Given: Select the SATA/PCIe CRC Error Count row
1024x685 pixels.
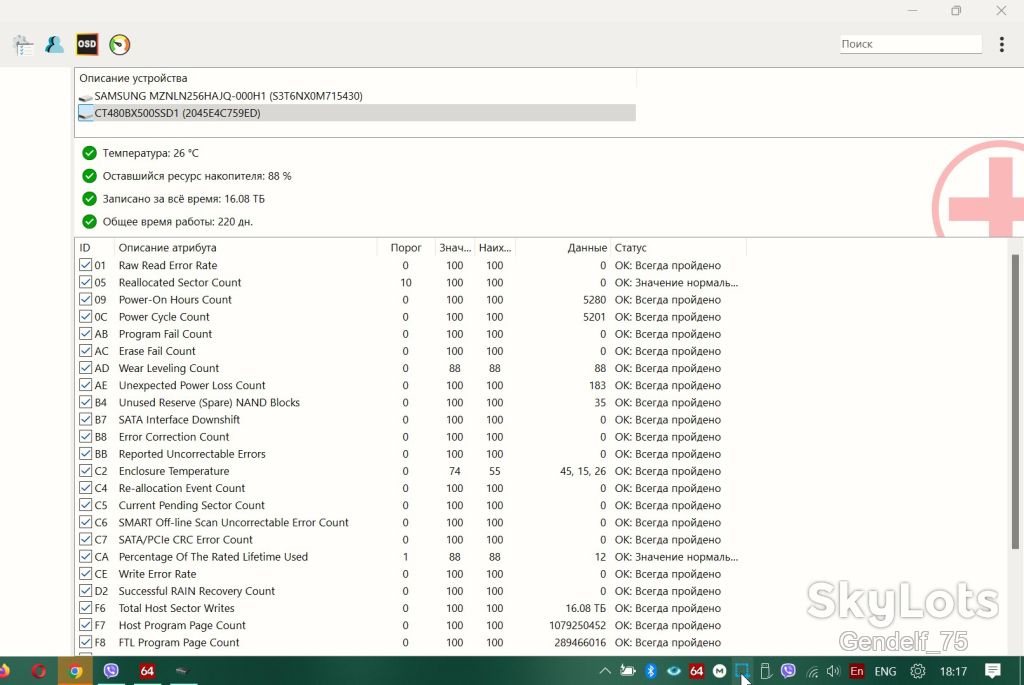Looking at the screenshot, I should click(x=411, y=539).
